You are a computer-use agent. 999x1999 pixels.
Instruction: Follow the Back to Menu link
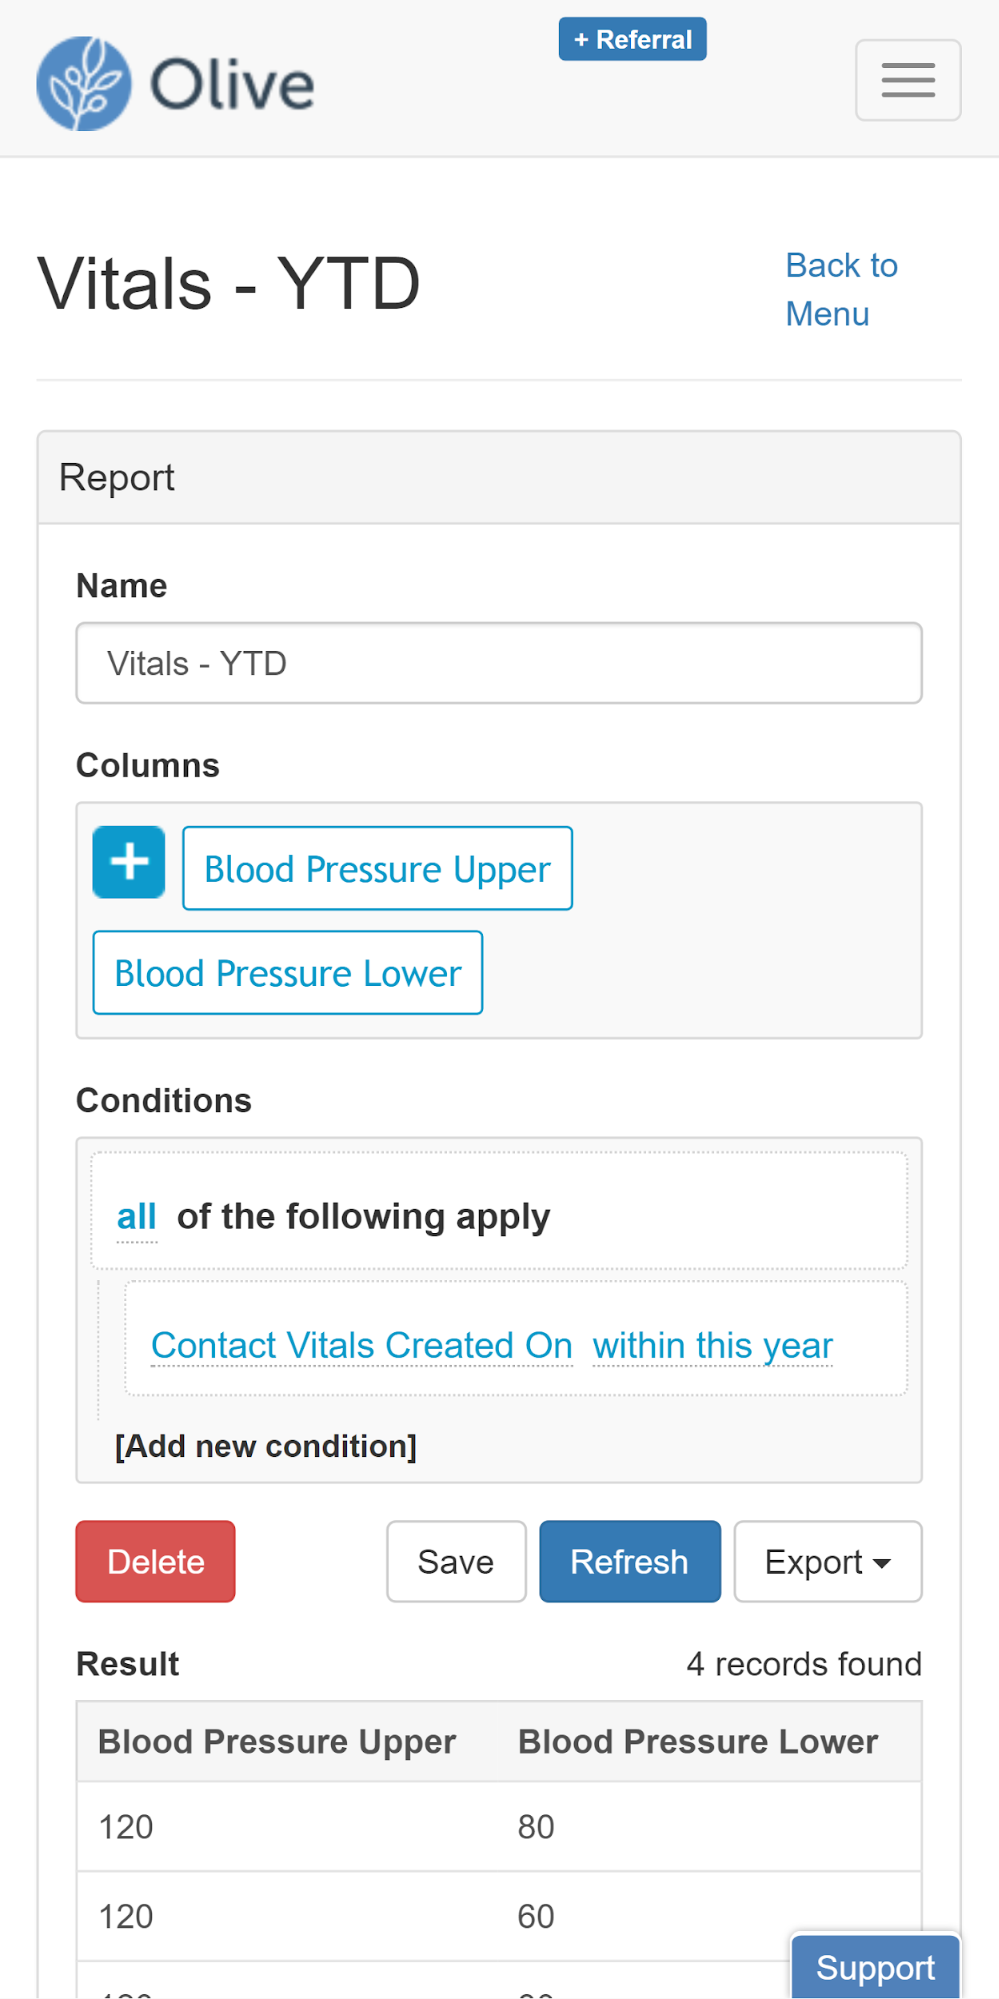(841, 290)
